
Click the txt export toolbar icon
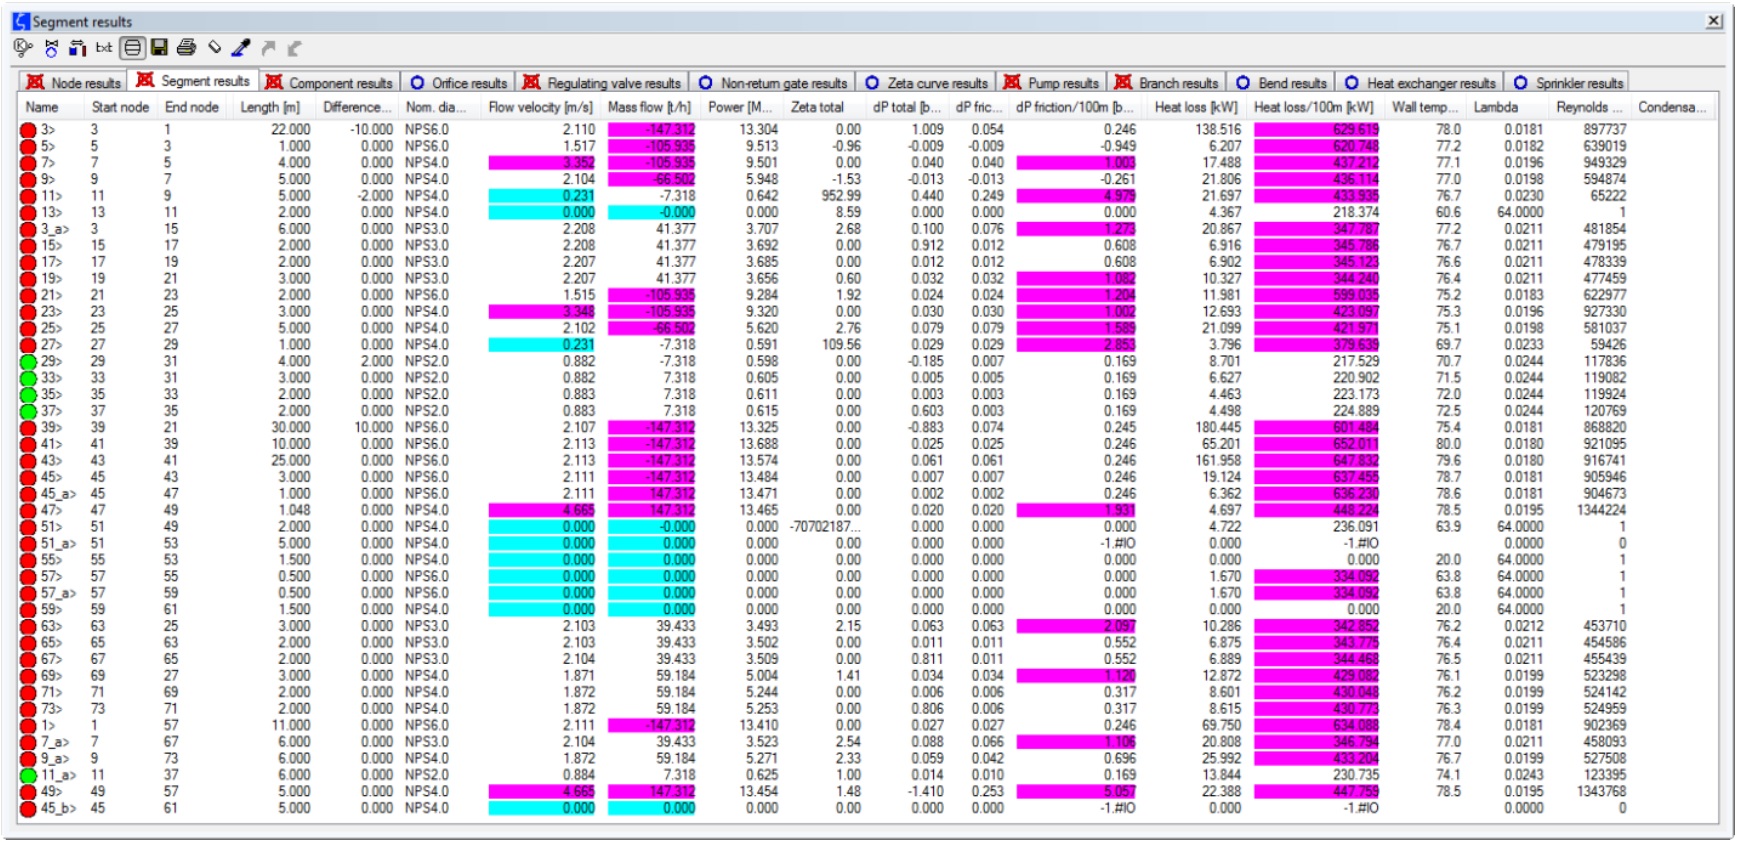click(104, 47)
